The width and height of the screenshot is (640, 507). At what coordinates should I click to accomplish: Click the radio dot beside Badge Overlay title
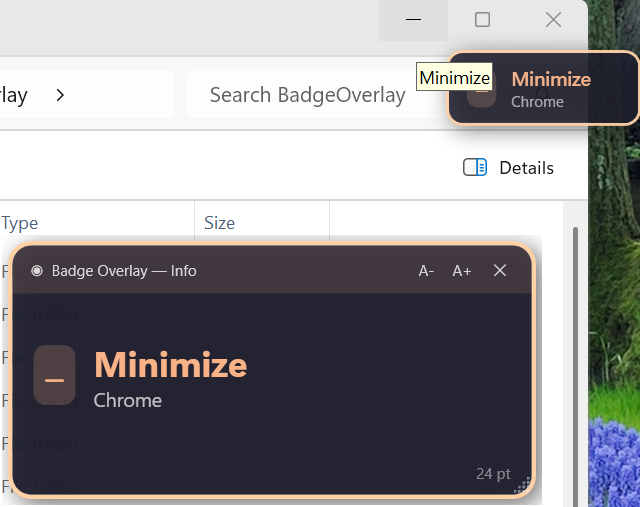(x=37, y=271)
